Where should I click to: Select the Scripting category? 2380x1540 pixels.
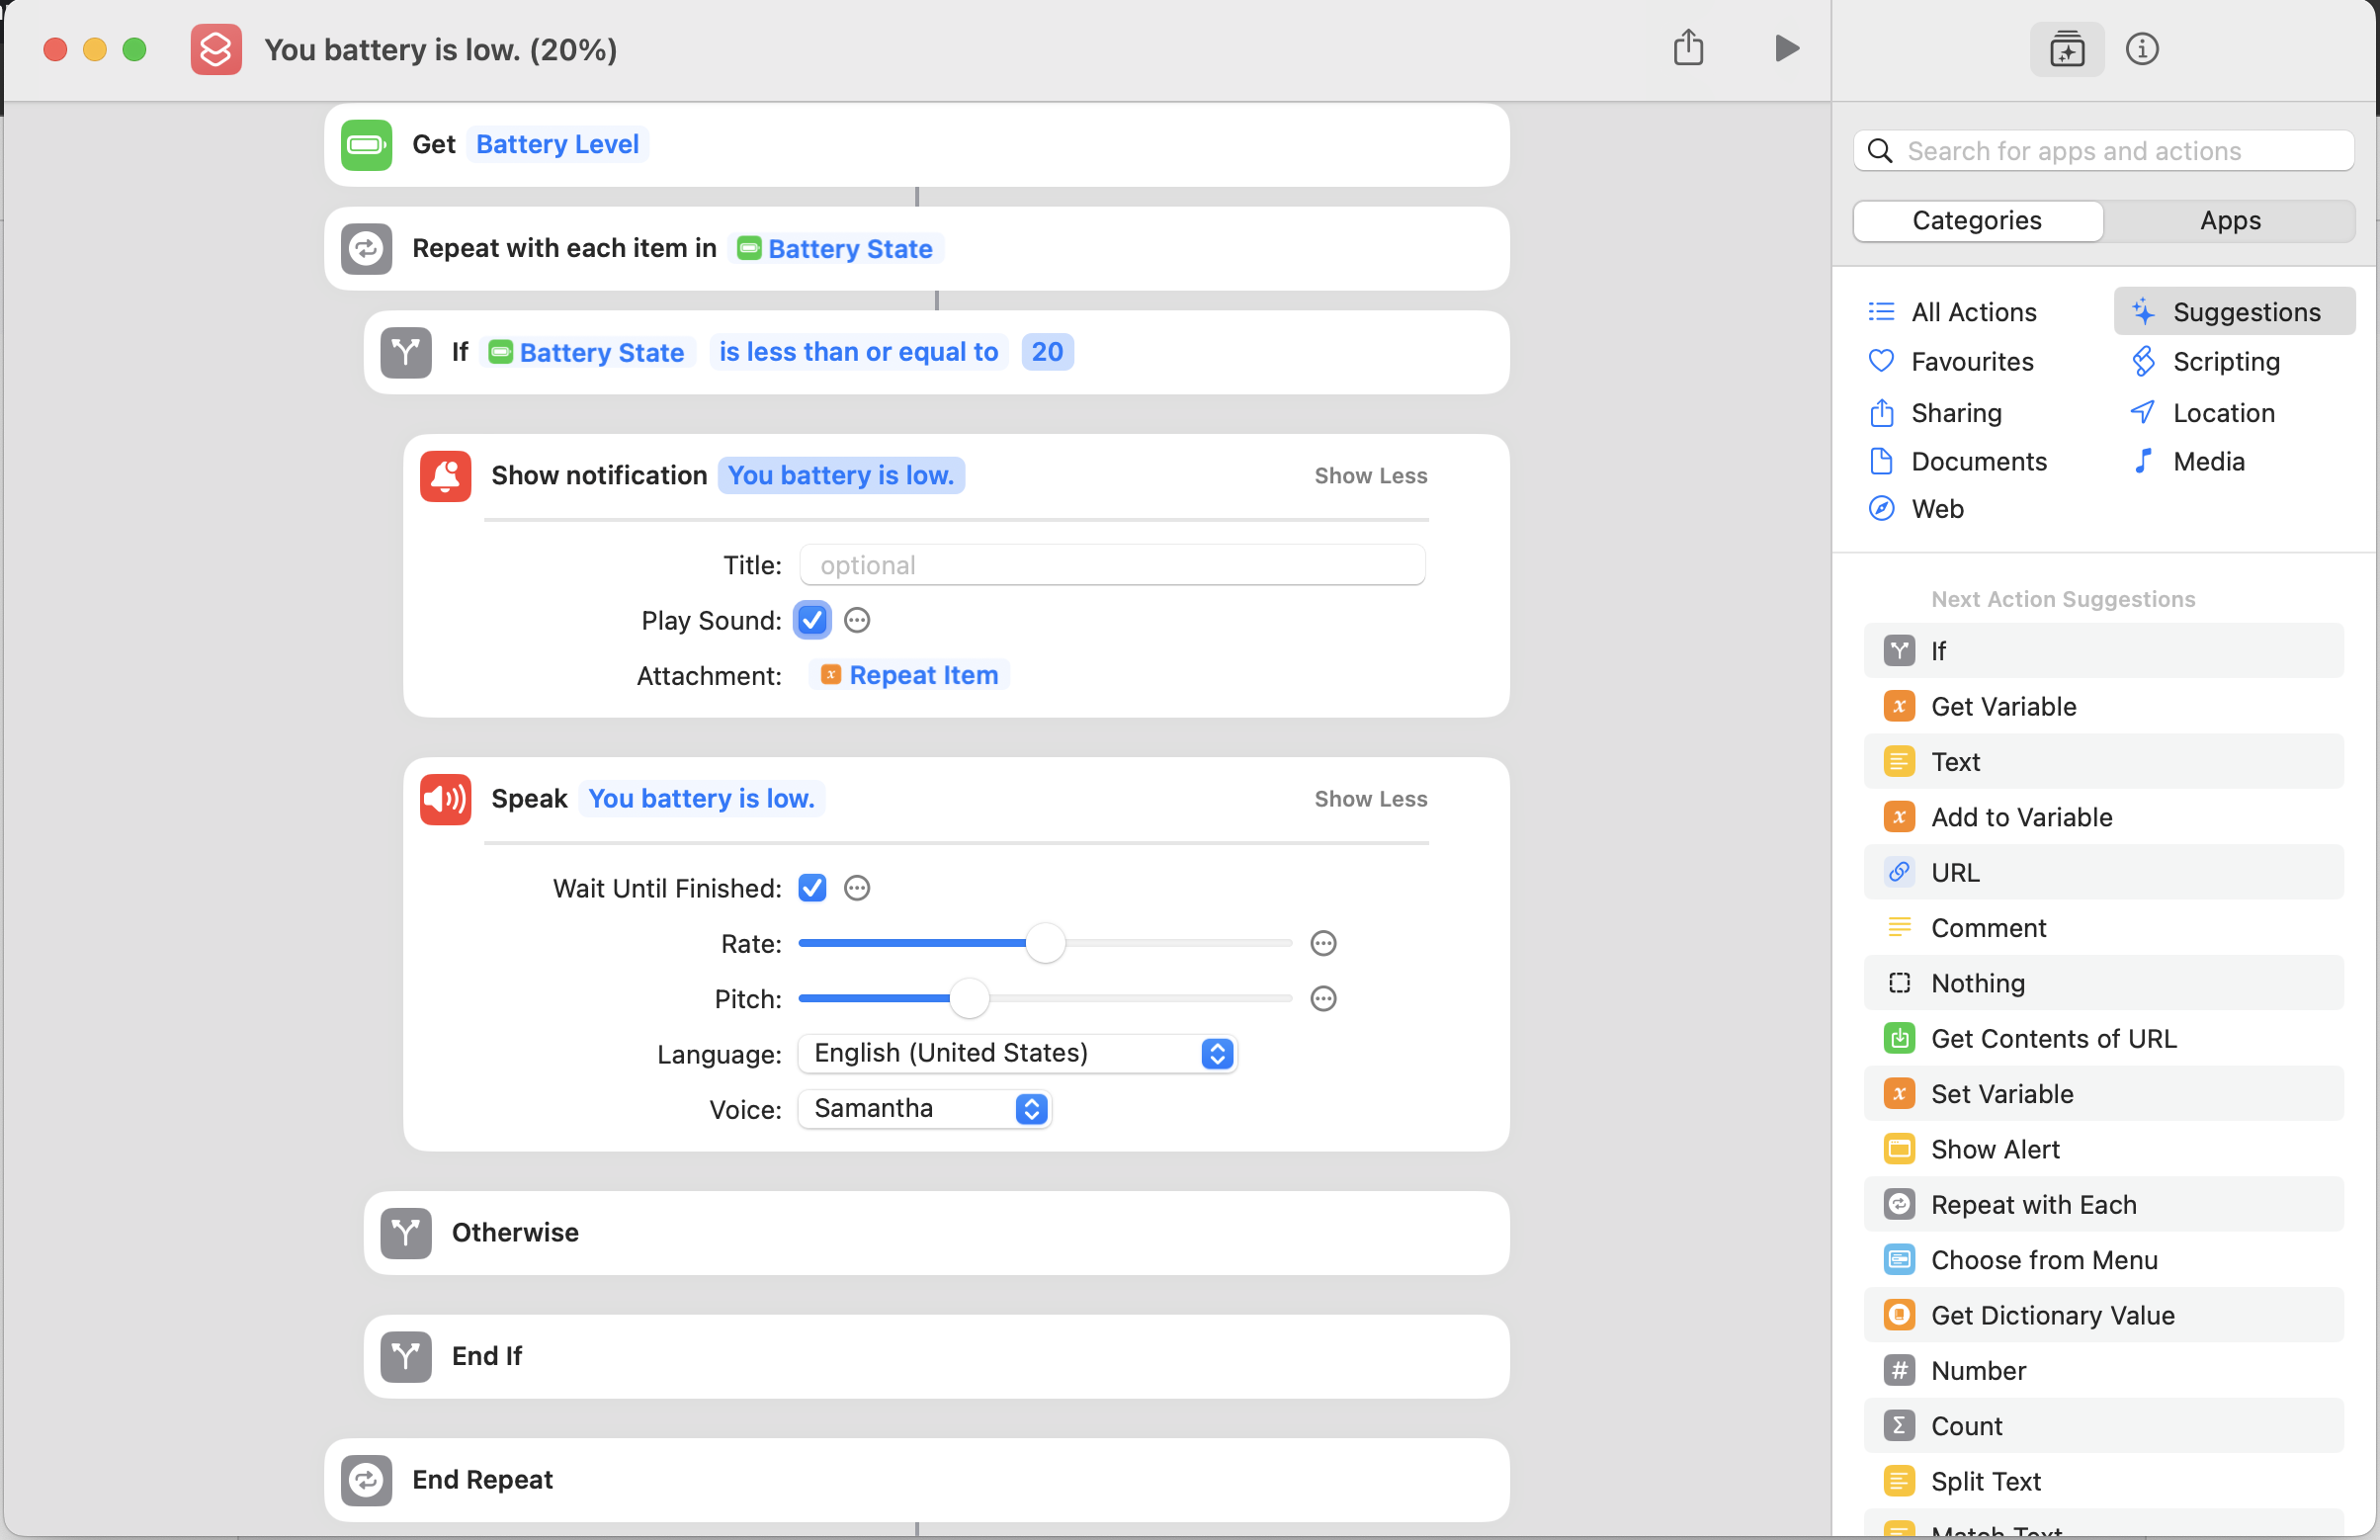point(2225,362)
